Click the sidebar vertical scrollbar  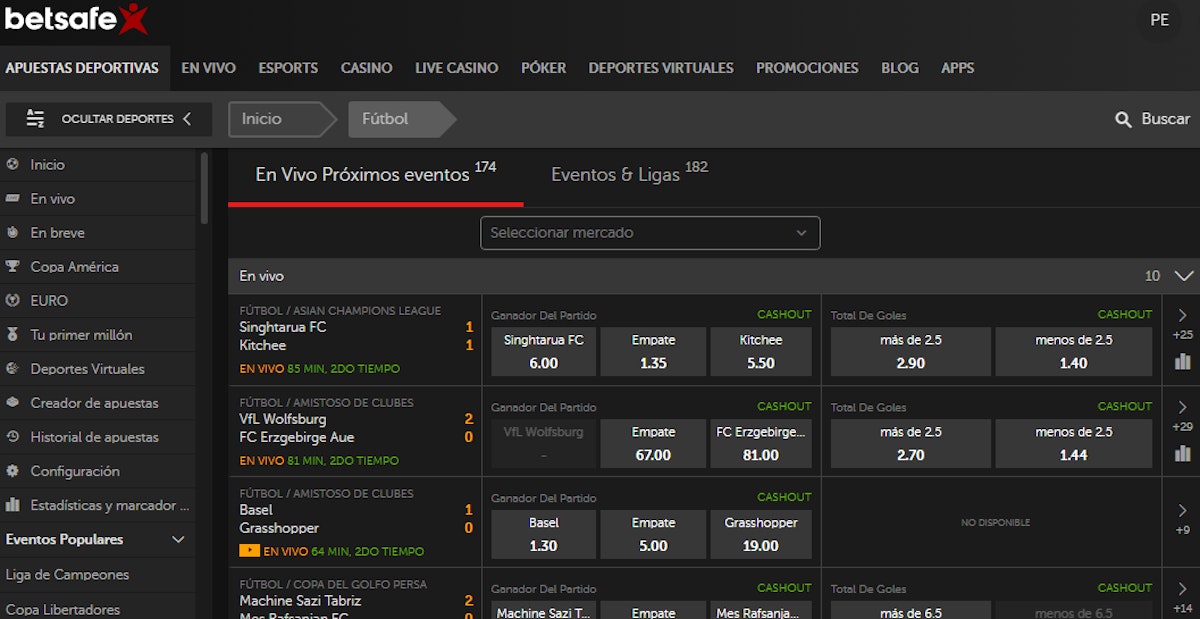coord(205,188)
